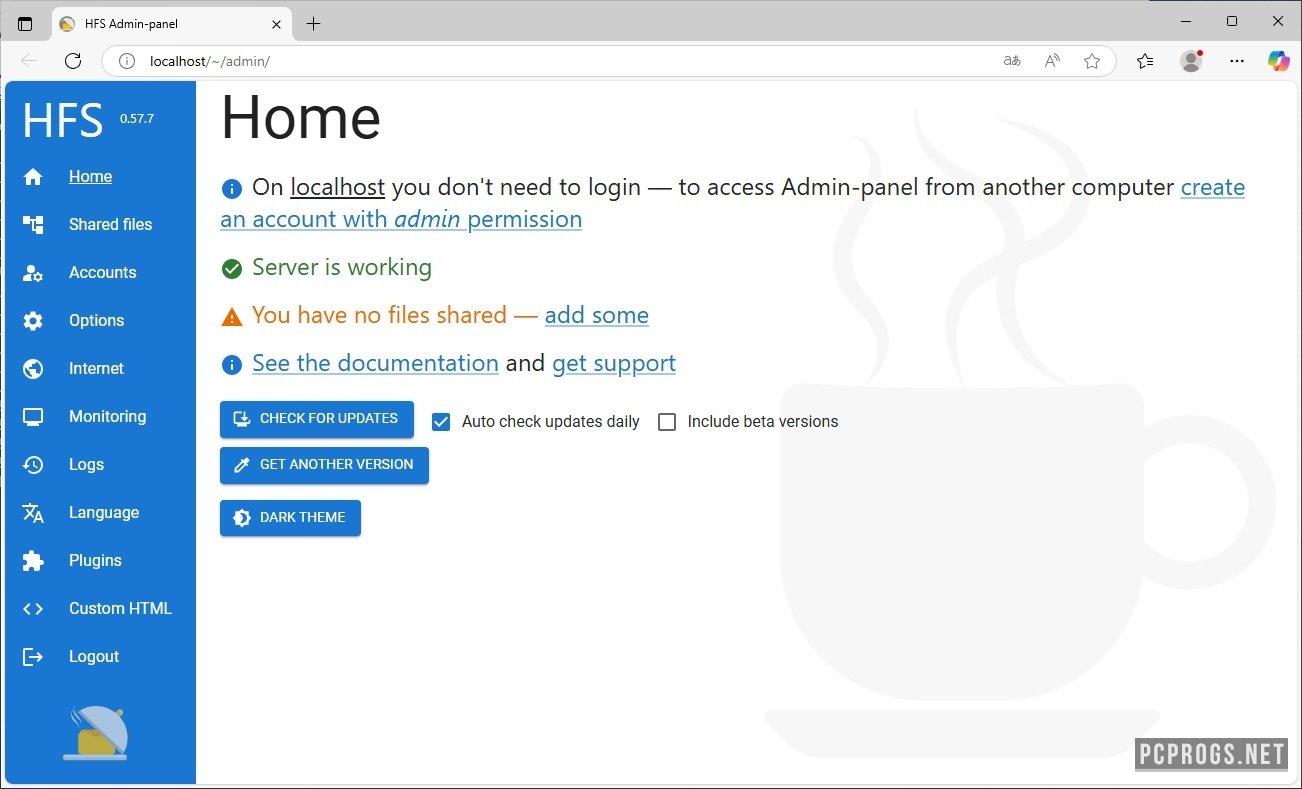
Task: Click the tab actions icon at top-left
Action: [x=25, y=23]
